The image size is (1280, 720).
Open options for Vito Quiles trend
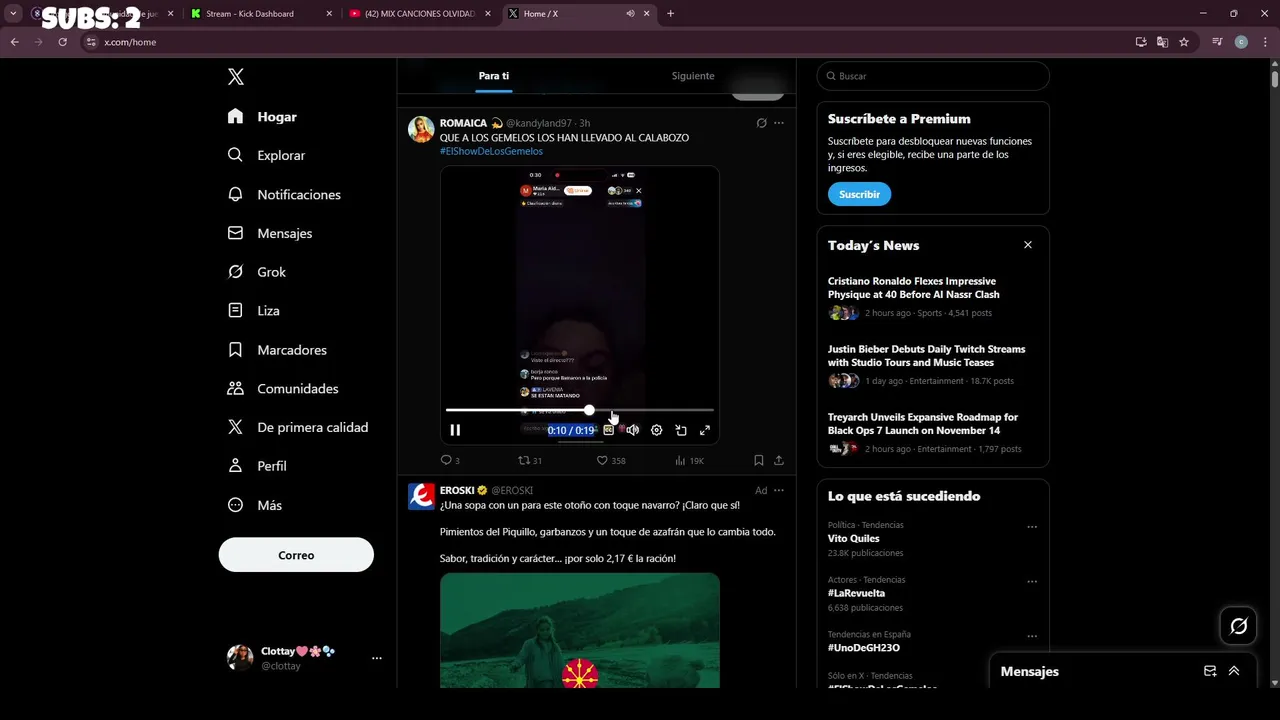pos(1032,527)
